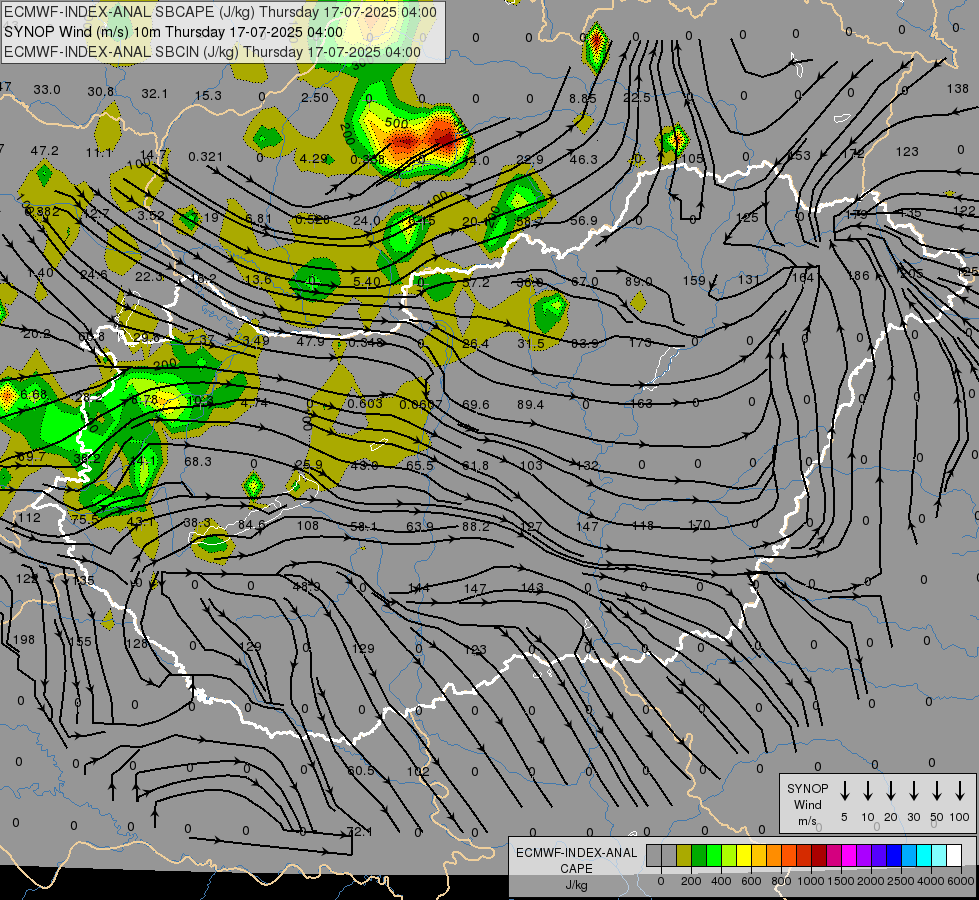The height and width of the screenshot is (900, 979).
Task: Click the 112 map value at the left edge
Action: pyautogui.click(x=29, y=517)
